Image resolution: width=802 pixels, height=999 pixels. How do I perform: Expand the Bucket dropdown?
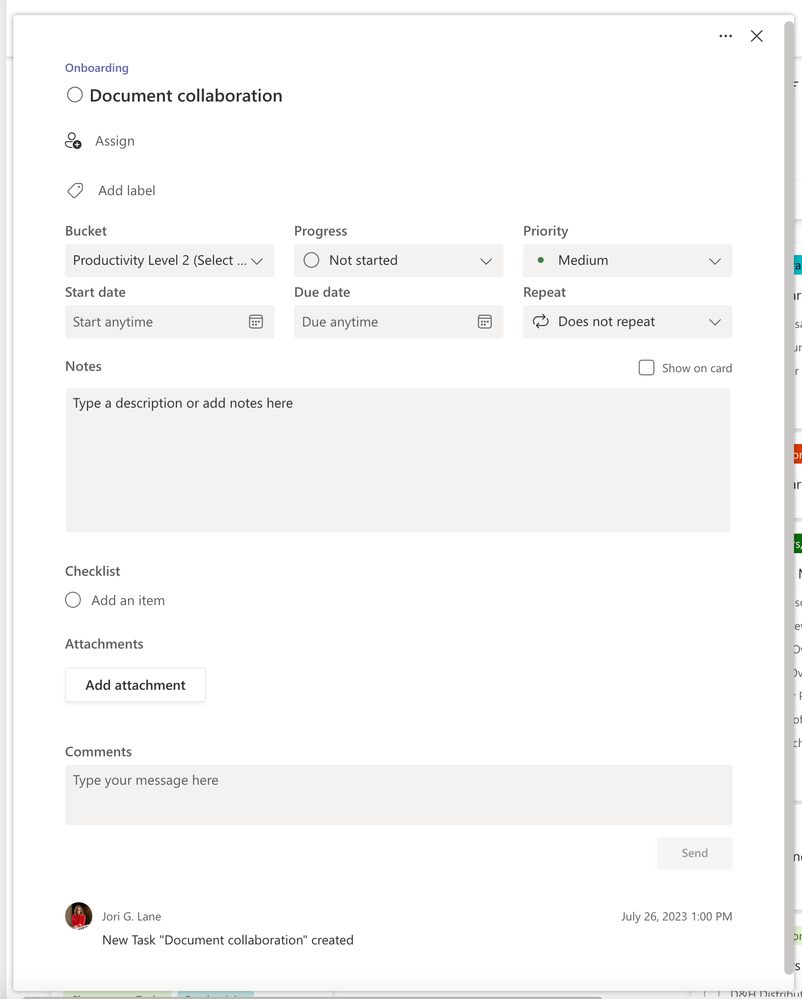[170, 261]
